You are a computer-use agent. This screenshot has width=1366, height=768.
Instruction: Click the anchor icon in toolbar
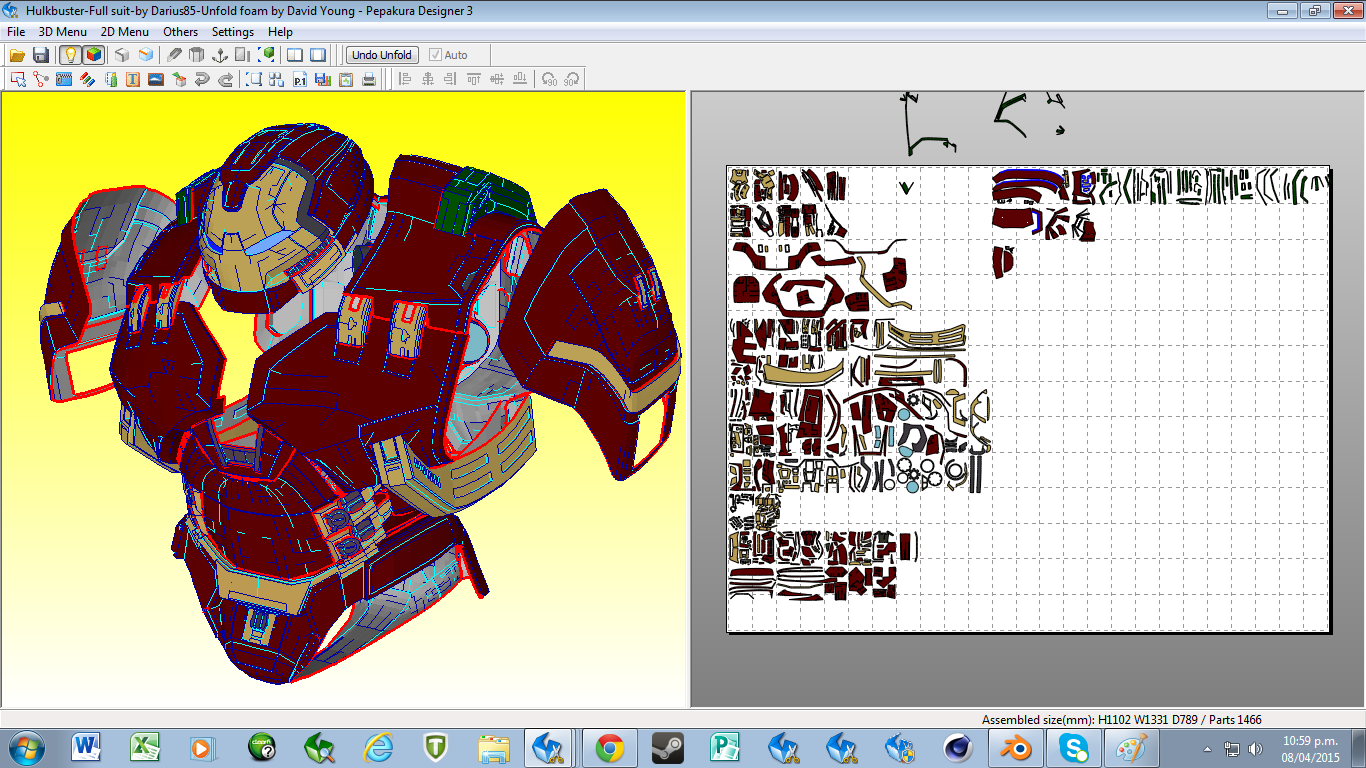point(220,55)
